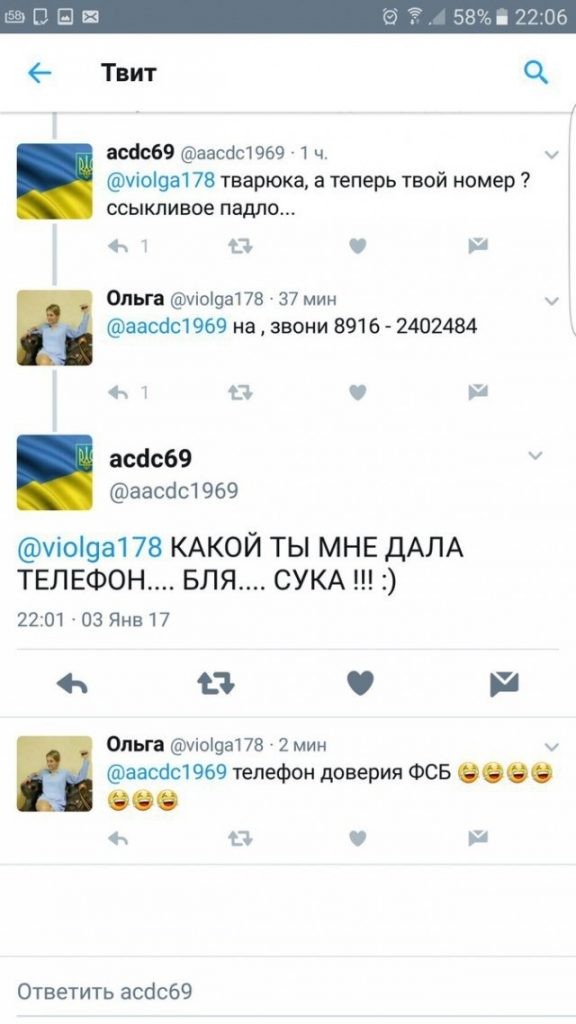Open @violga178 mention in main tweet
This screenshot has height=1024, width=576.
(89, 547)
